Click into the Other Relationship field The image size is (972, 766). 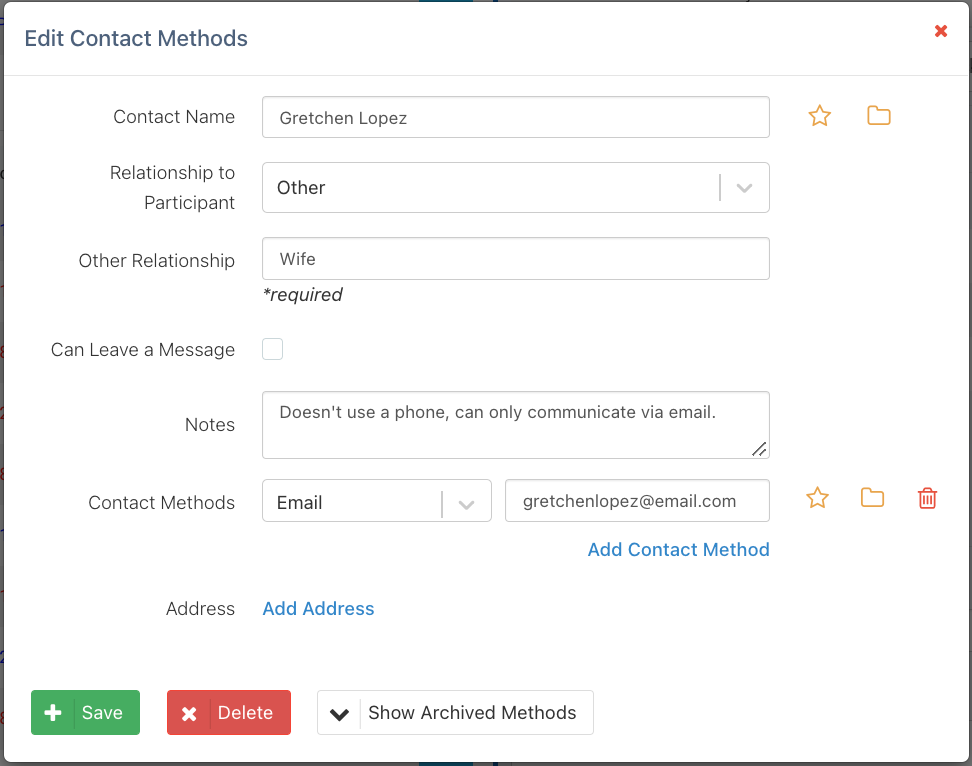pyautogui.click(x=515, y=259)
